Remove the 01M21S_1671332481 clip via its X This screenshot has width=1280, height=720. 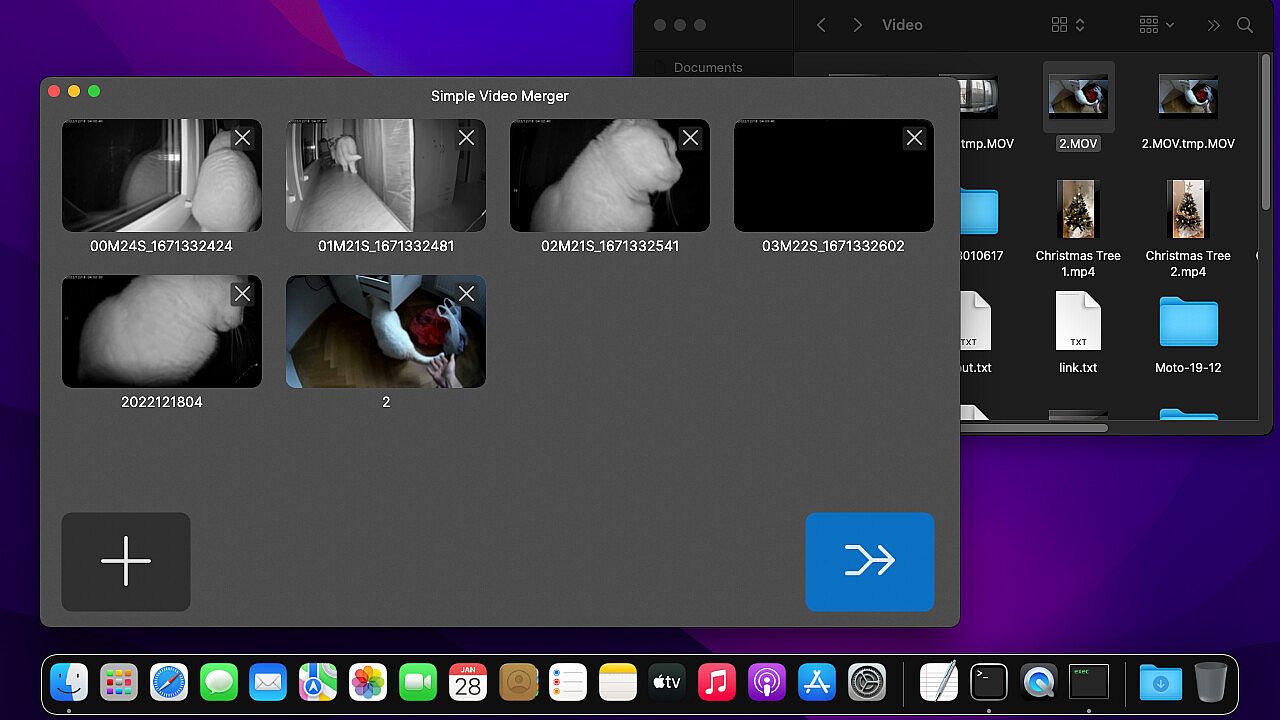point(466,138)
